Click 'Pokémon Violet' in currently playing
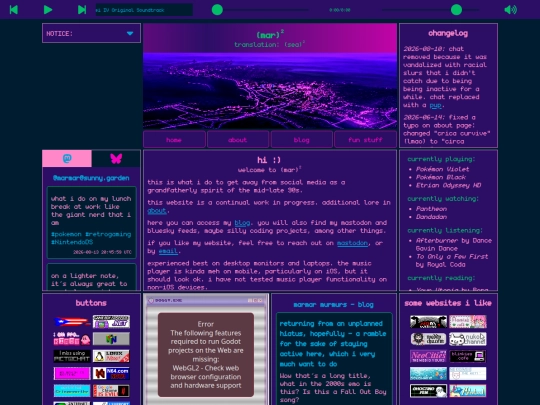This screenshot has width=540, height=405. (x=442, y=169)
